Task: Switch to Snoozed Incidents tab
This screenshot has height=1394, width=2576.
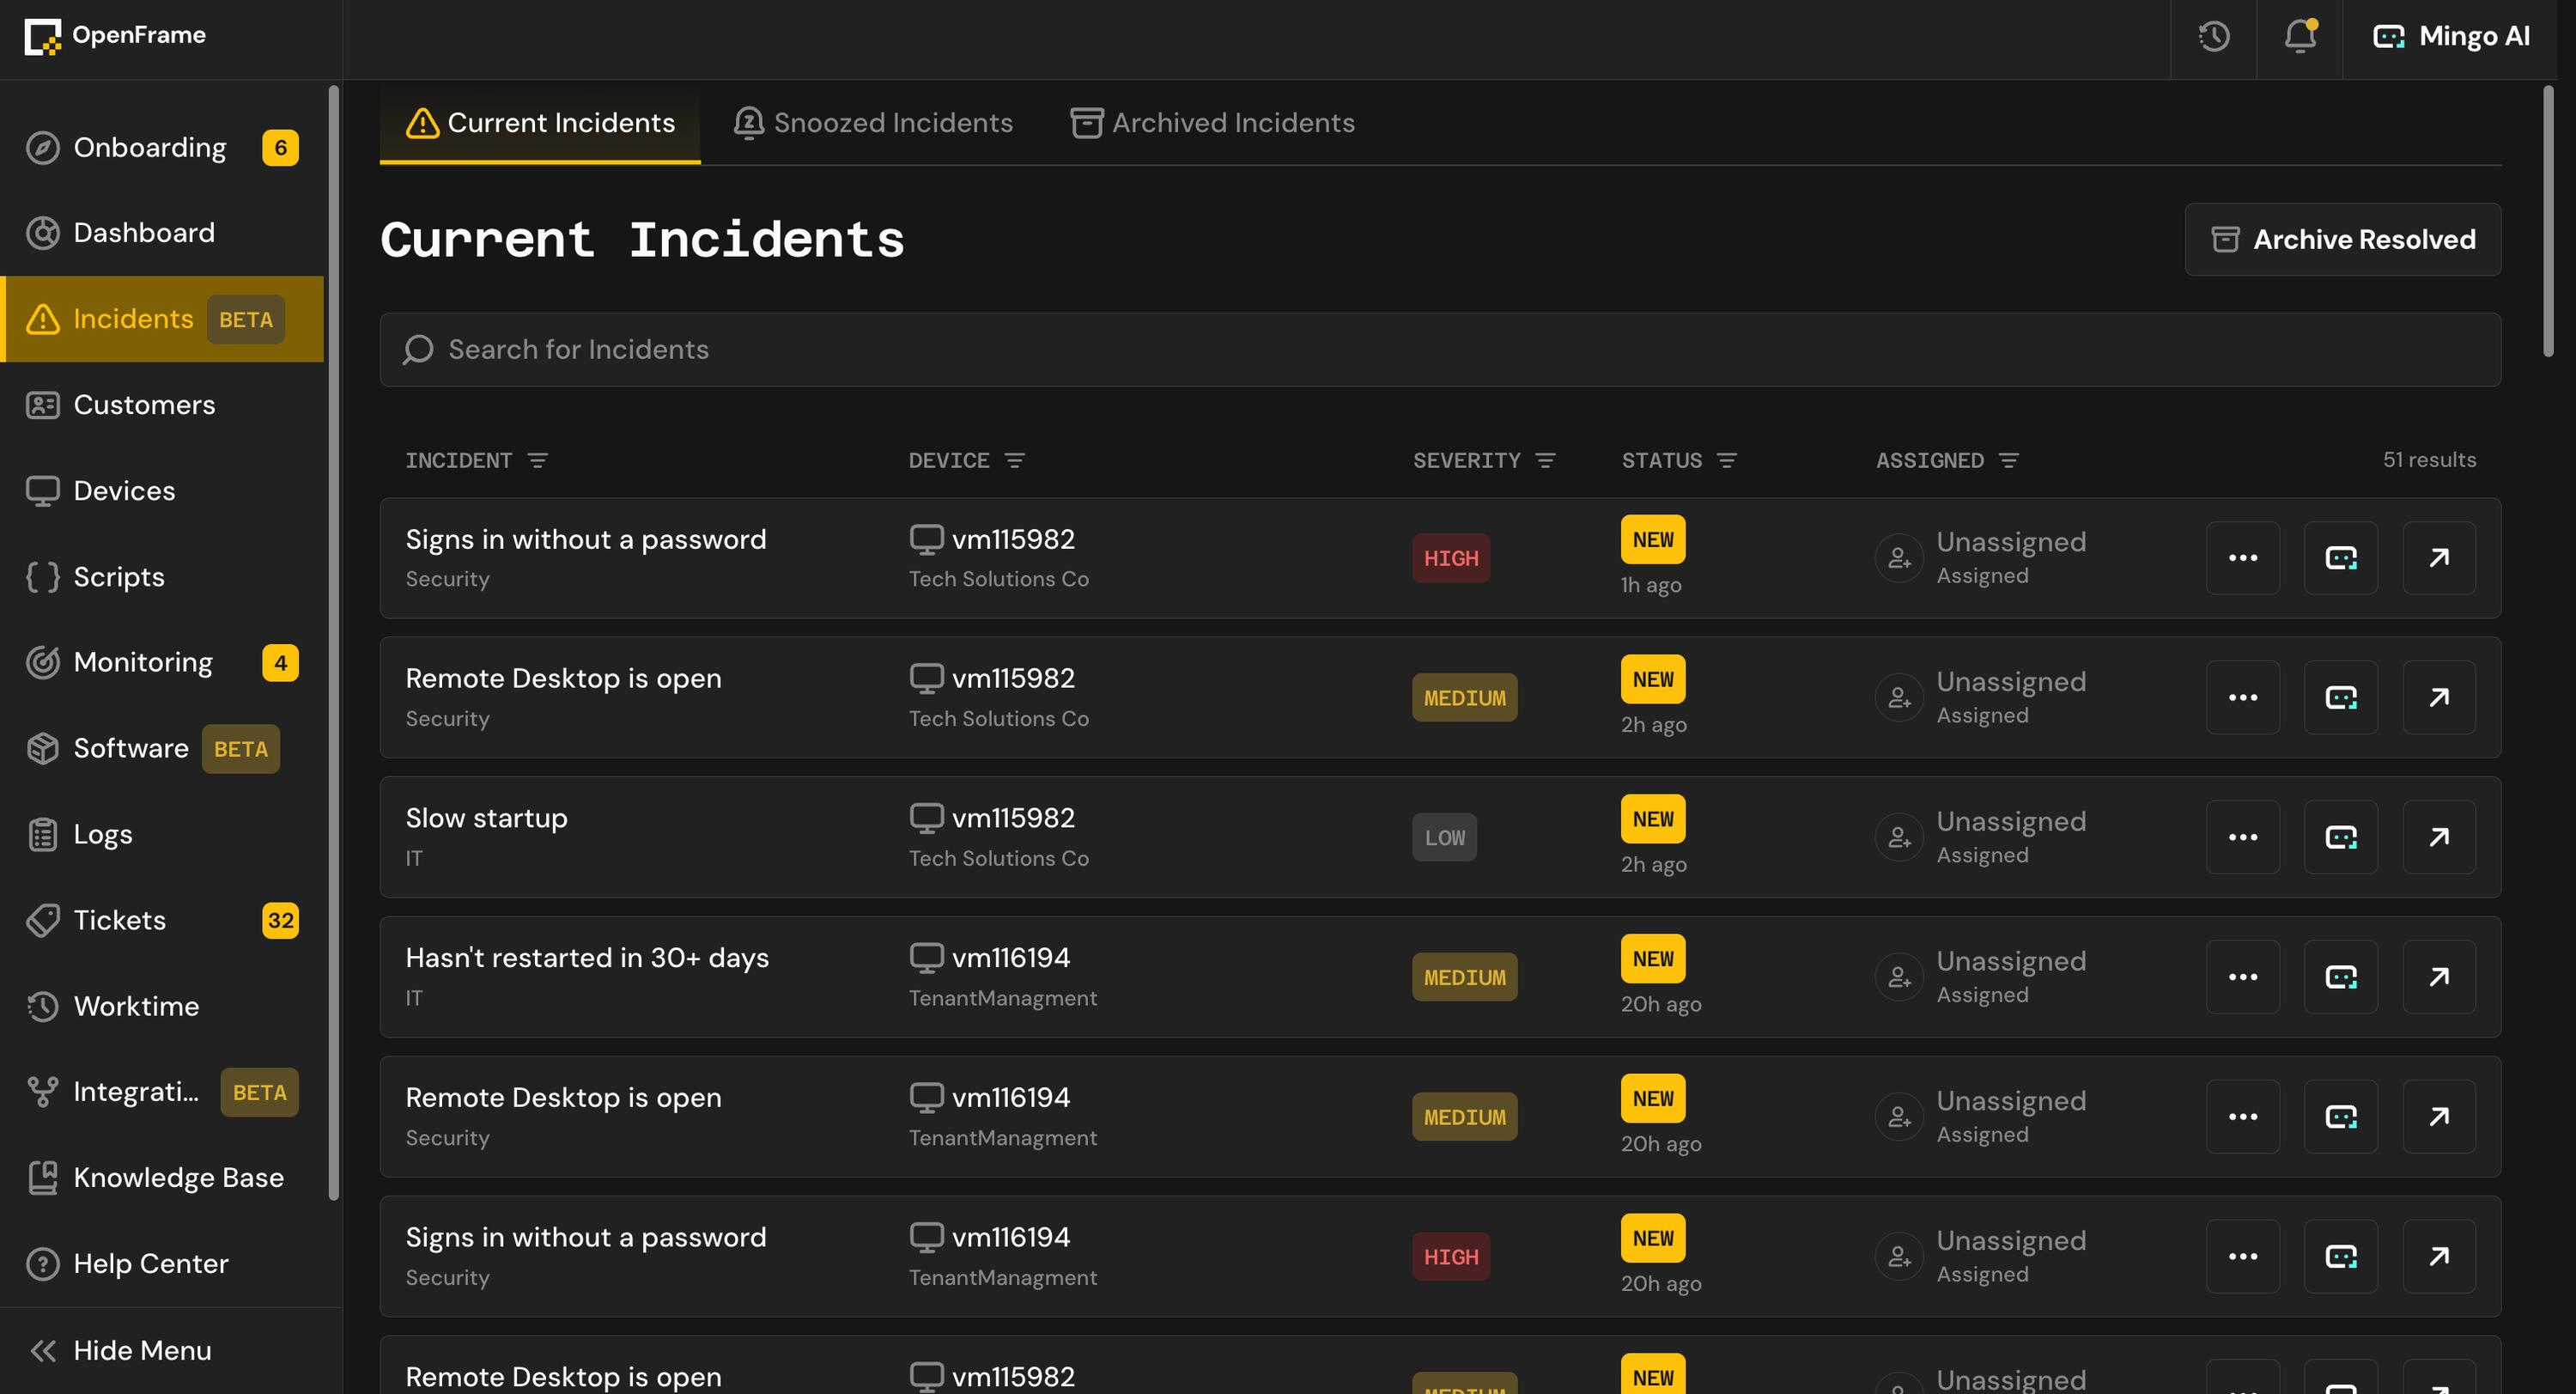Action: pyautogui.click(x=872, y=123)
